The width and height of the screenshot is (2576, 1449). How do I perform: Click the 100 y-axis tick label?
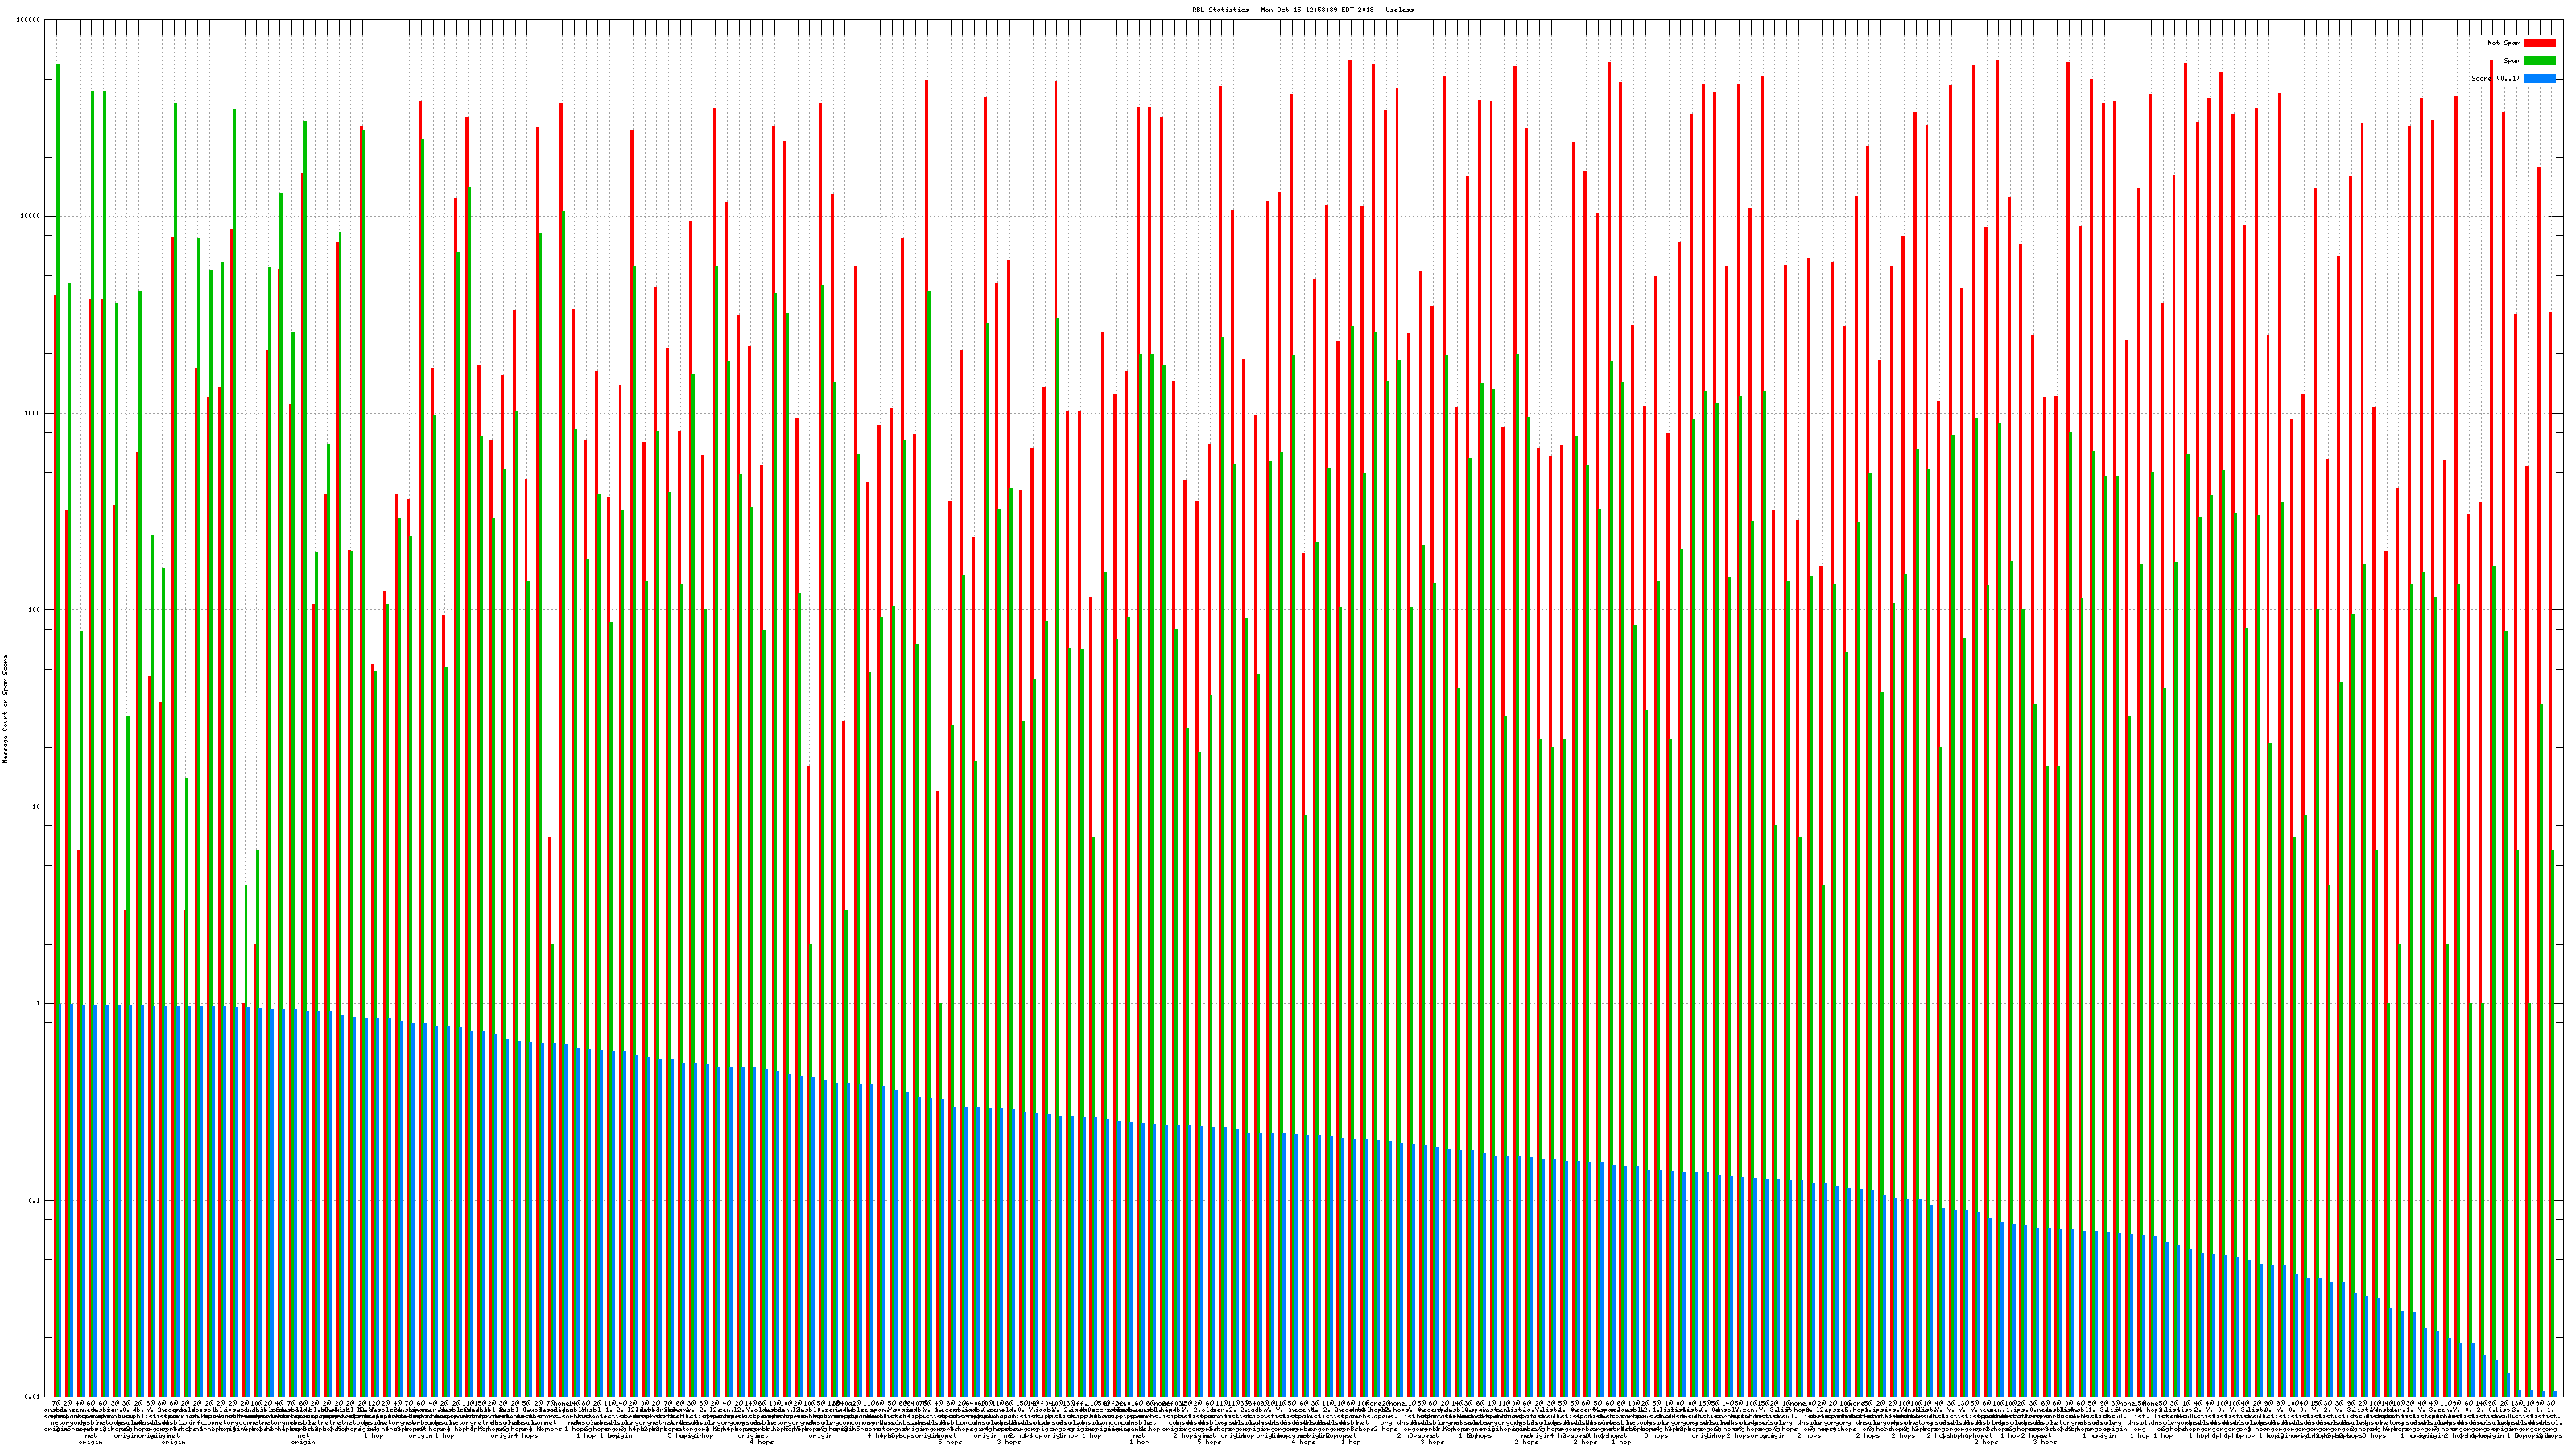click(x=35, y=610)
